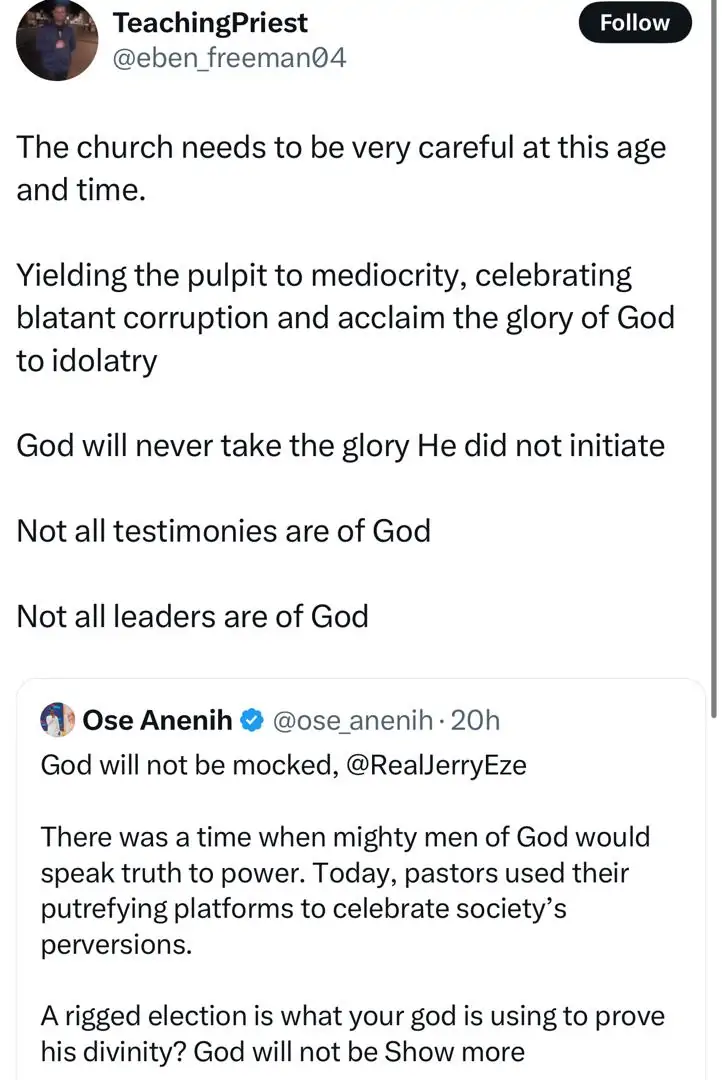Click the "church needs to be very careful" paragraph
722x1080 pixels.
(341, 168)
